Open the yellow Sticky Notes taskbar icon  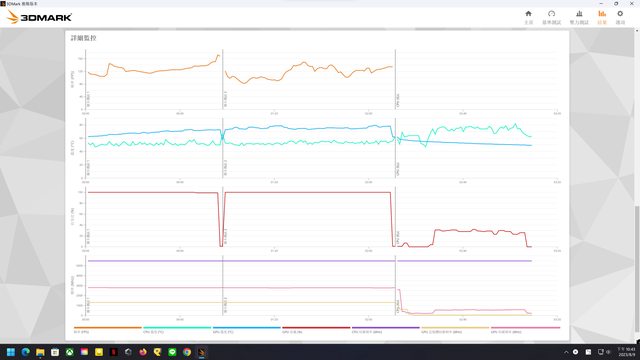tap(99, 352)
